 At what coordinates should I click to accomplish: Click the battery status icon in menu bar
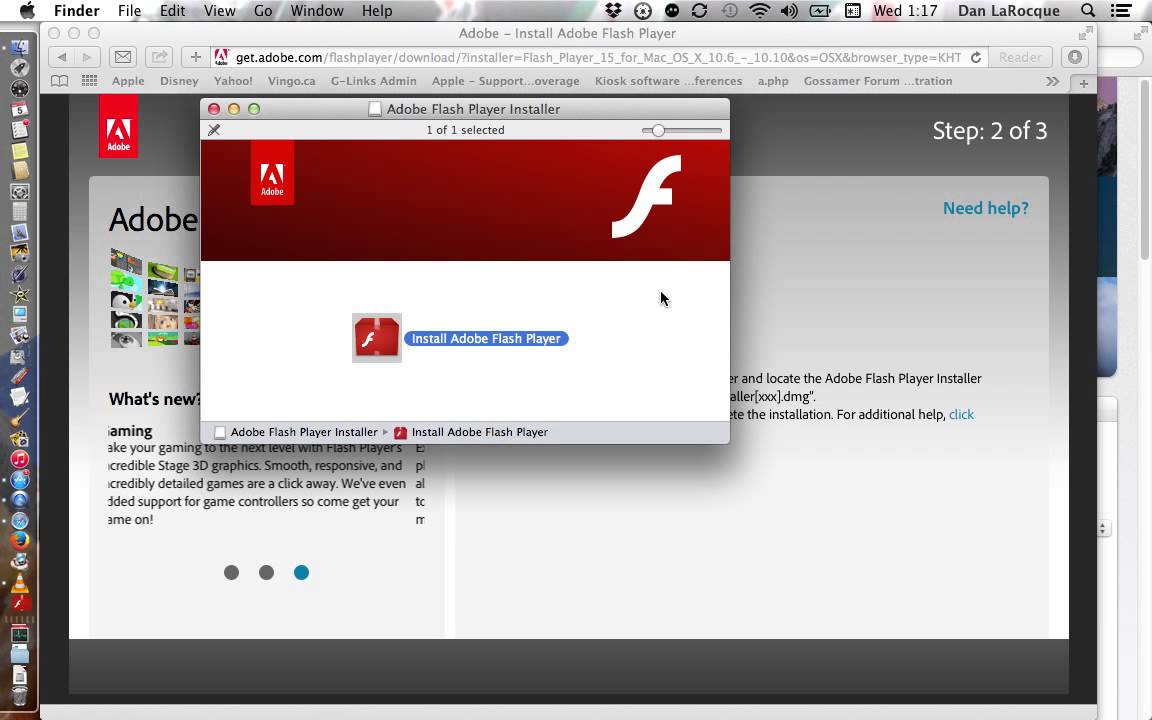pos(820,11)
